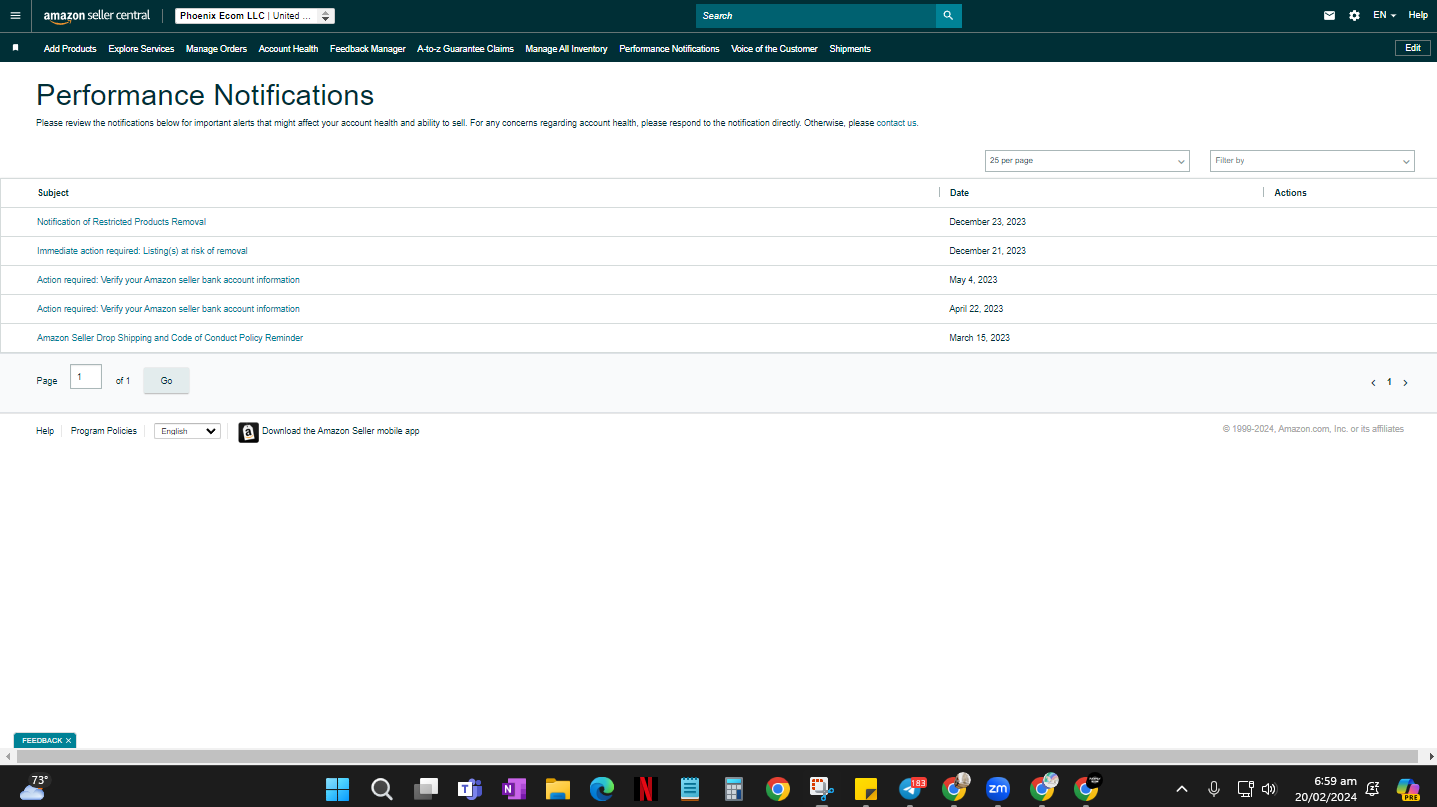Open Shipments from favorites bar
Screen dimensions: 1437x807
point(850,49)
